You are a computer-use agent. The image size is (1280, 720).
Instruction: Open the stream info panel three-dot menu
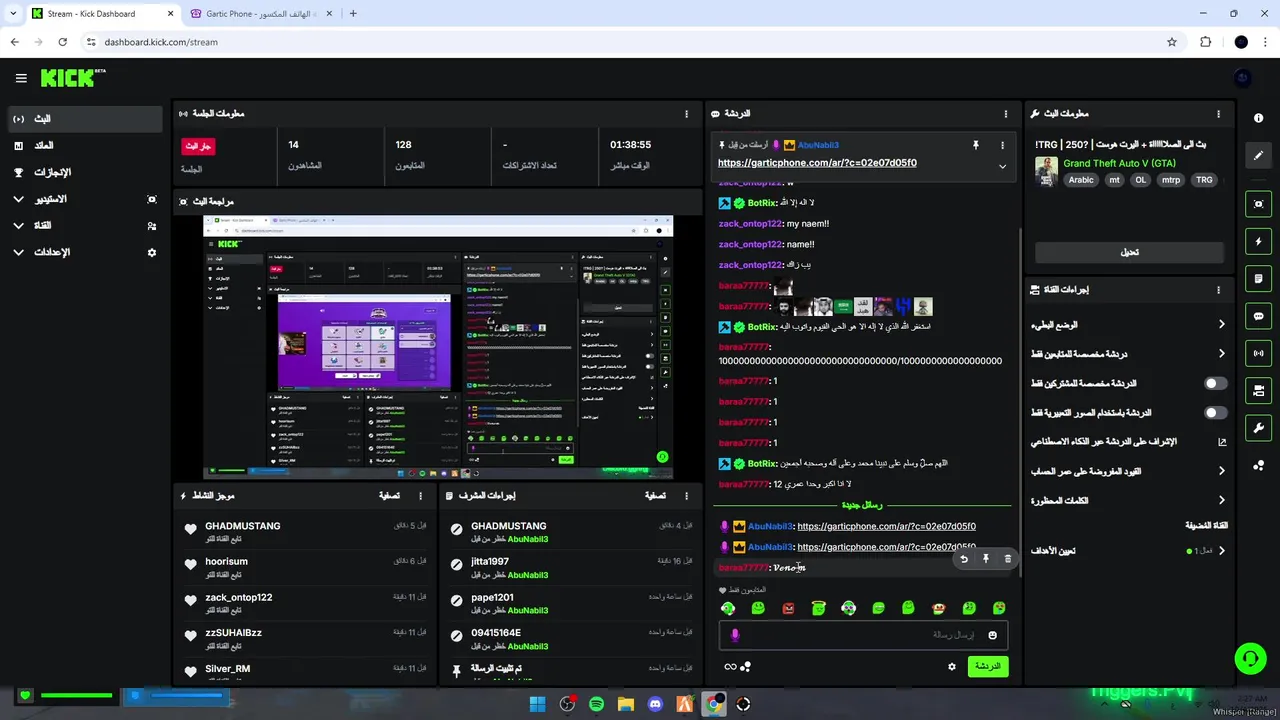coord(1218,114)
